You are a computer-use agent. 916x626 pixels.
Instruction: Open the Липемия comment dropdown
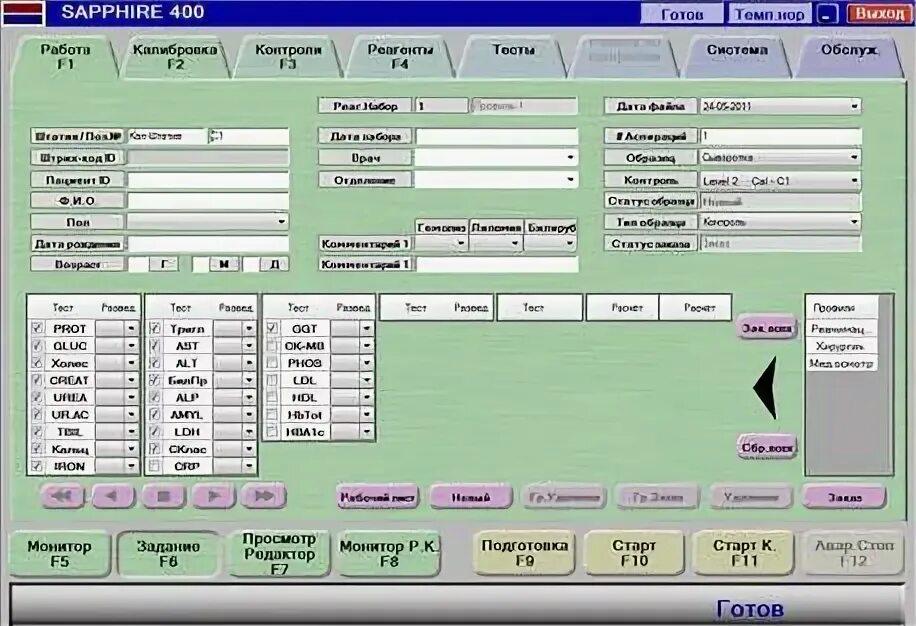[515, 243]
